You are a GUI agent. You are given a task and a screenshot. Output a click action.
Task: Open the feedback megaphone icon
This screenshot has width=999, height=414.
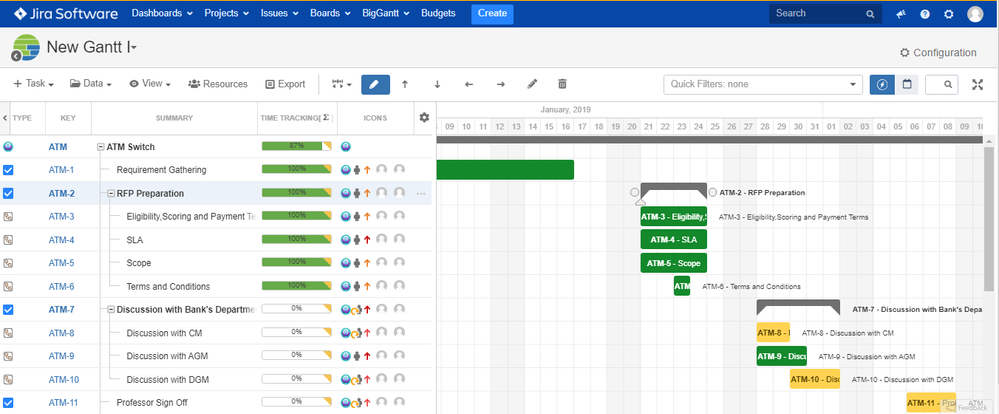click(x=901, y=14)
